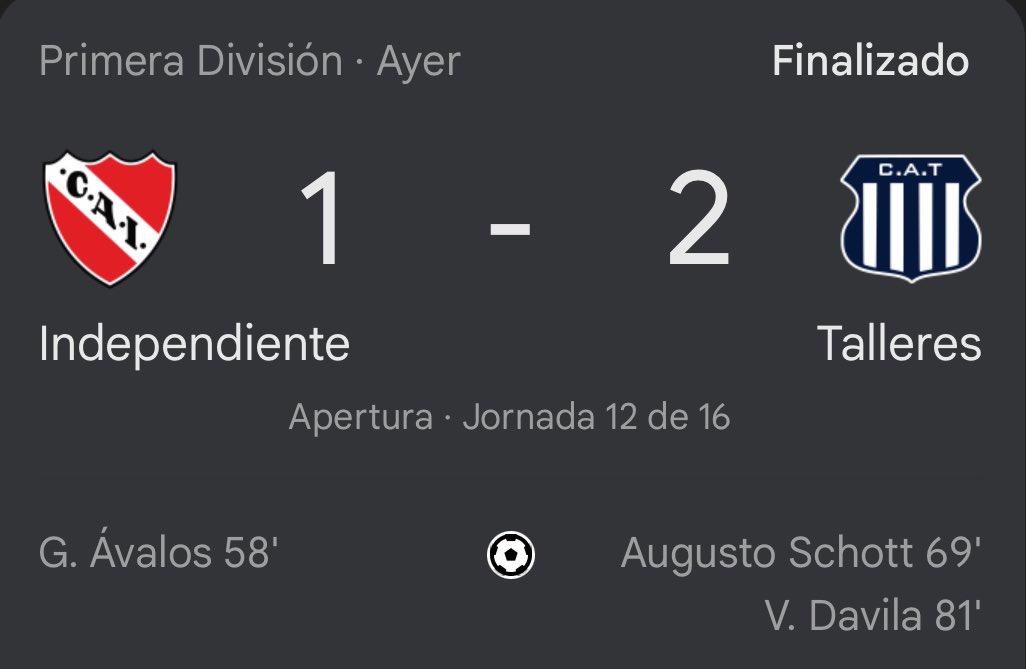Select the Primera División league label
The width and height of the screenshot is (1026, 669).
pos(191,61)
